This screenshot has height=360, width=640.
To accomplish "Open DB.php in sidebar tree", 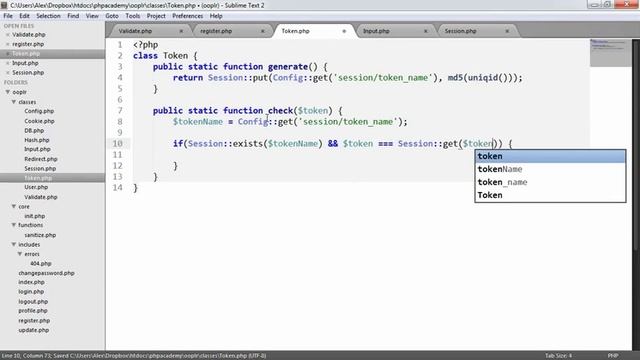I will click(x=34, y=131).
